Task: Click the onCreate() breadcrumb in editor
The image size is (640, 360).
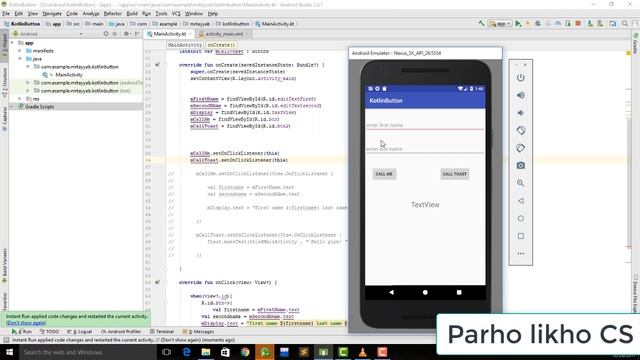Action: pyautogui.click(x=221, y=45)
